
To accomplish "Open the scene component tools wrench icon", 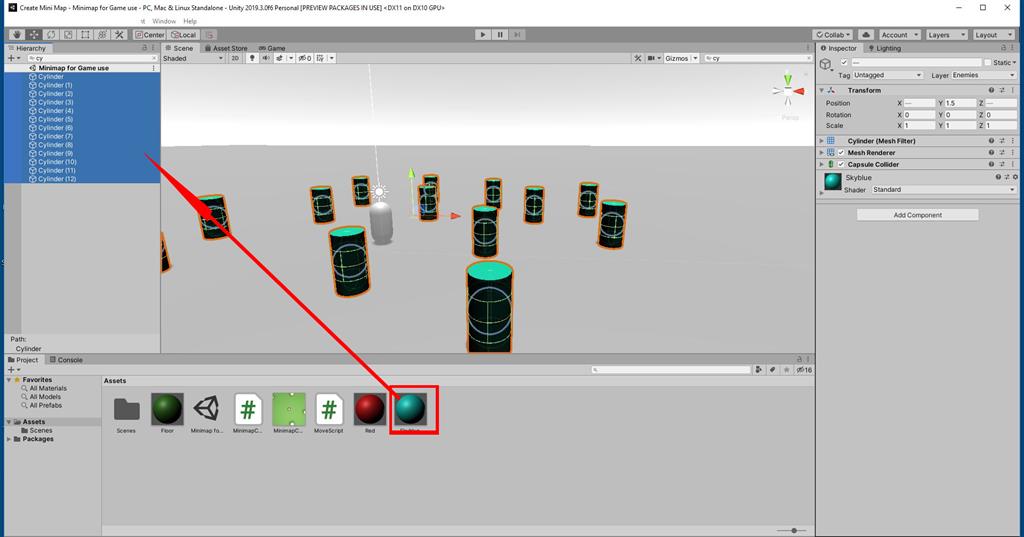I will pyautogui.click(x=637, y=58).
